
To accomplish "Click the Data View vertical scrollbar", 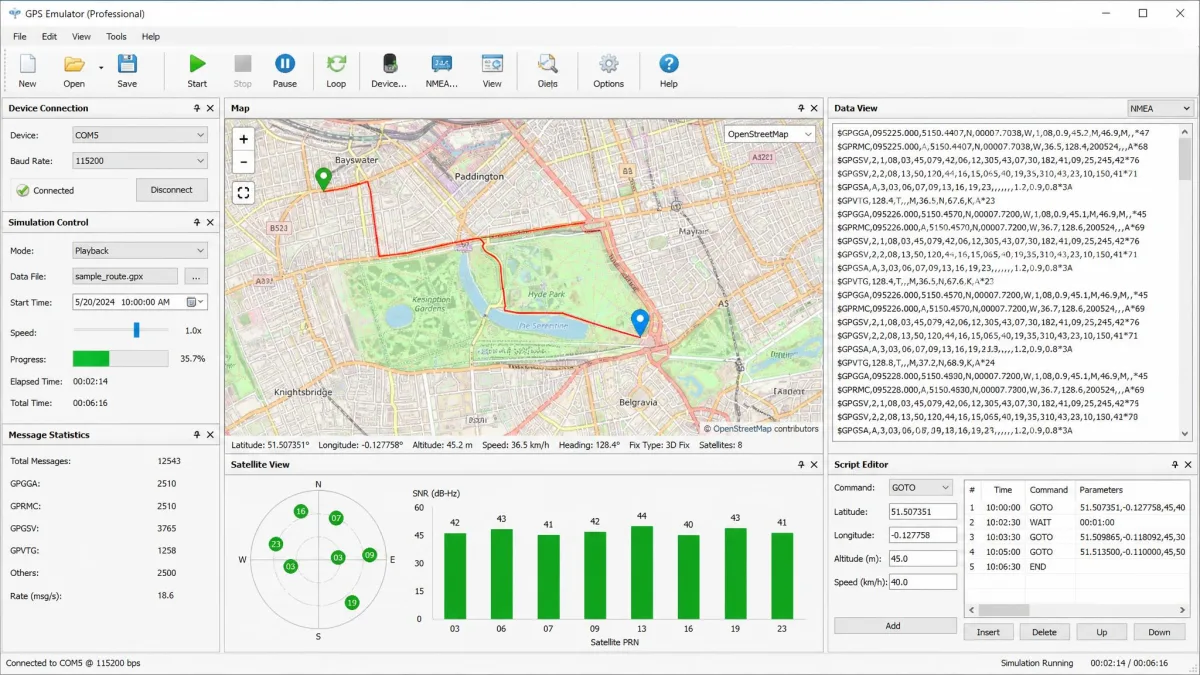I will 1186,282.
